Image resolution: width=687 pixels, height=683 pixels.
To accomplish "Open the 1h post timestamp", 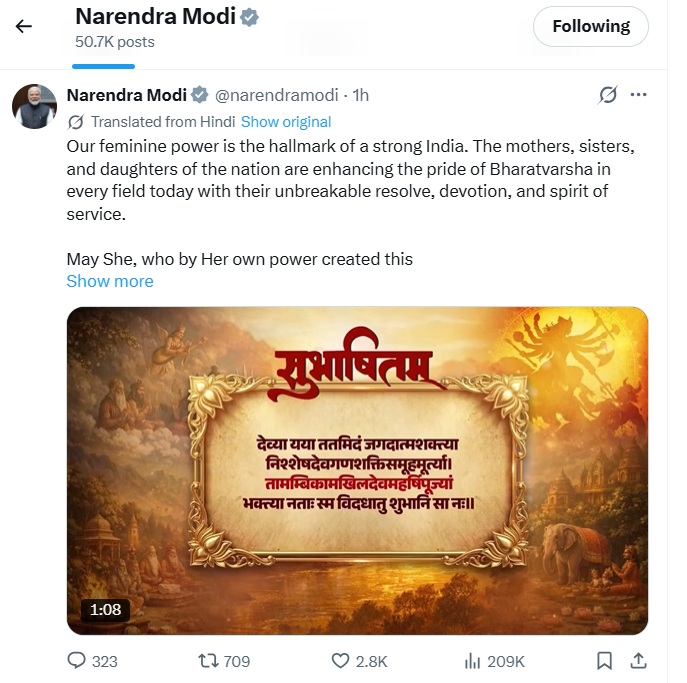I will coord(360,95).
